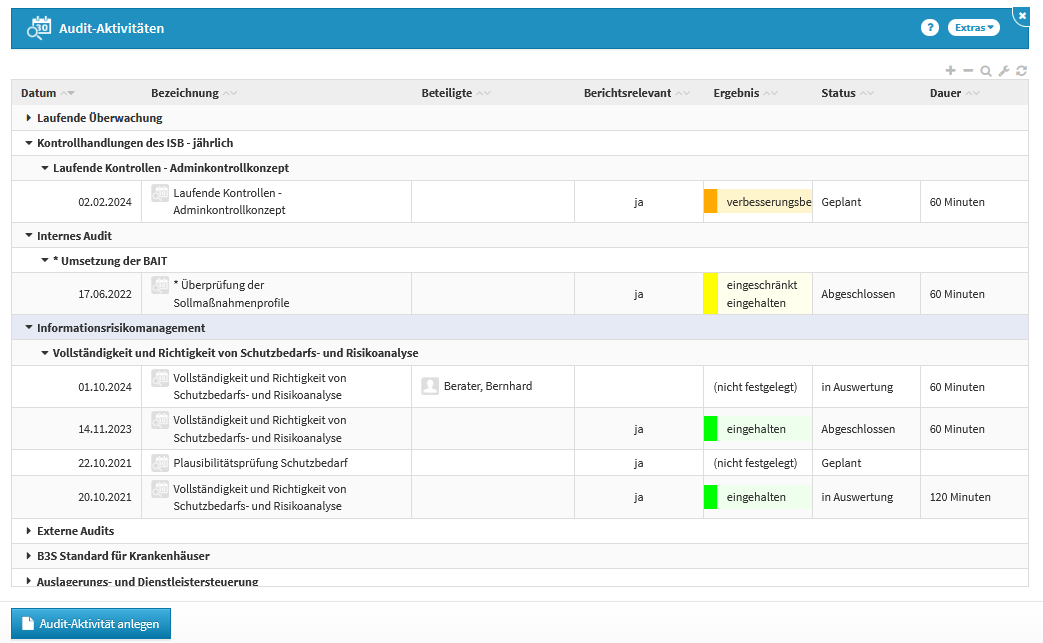Click the help question mark icon
This screenshot has height=643, width=1043.
(929, 28)
